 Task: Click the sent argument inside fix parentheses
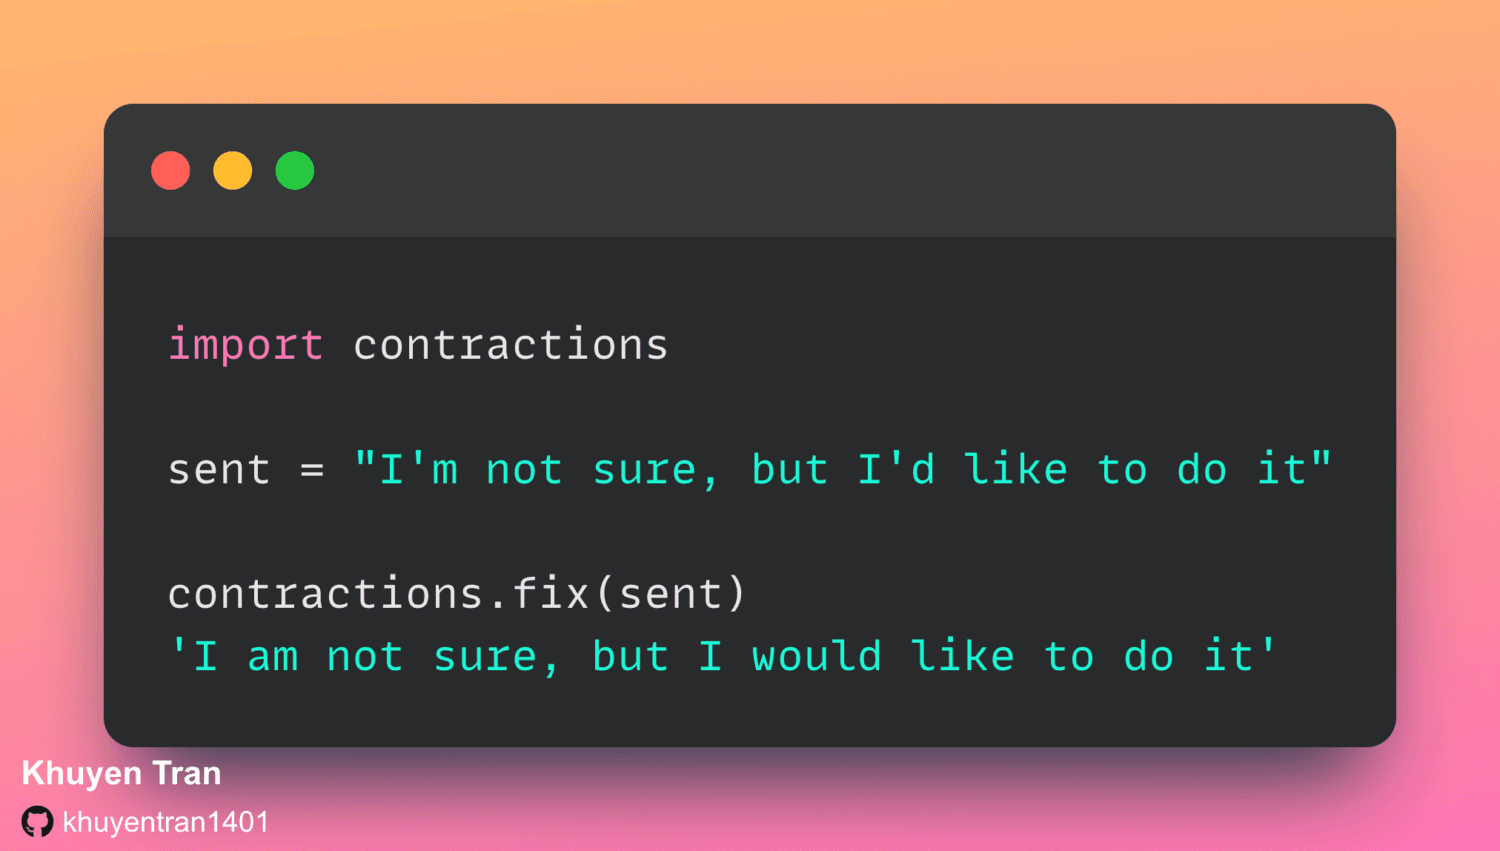pos(670,594)
